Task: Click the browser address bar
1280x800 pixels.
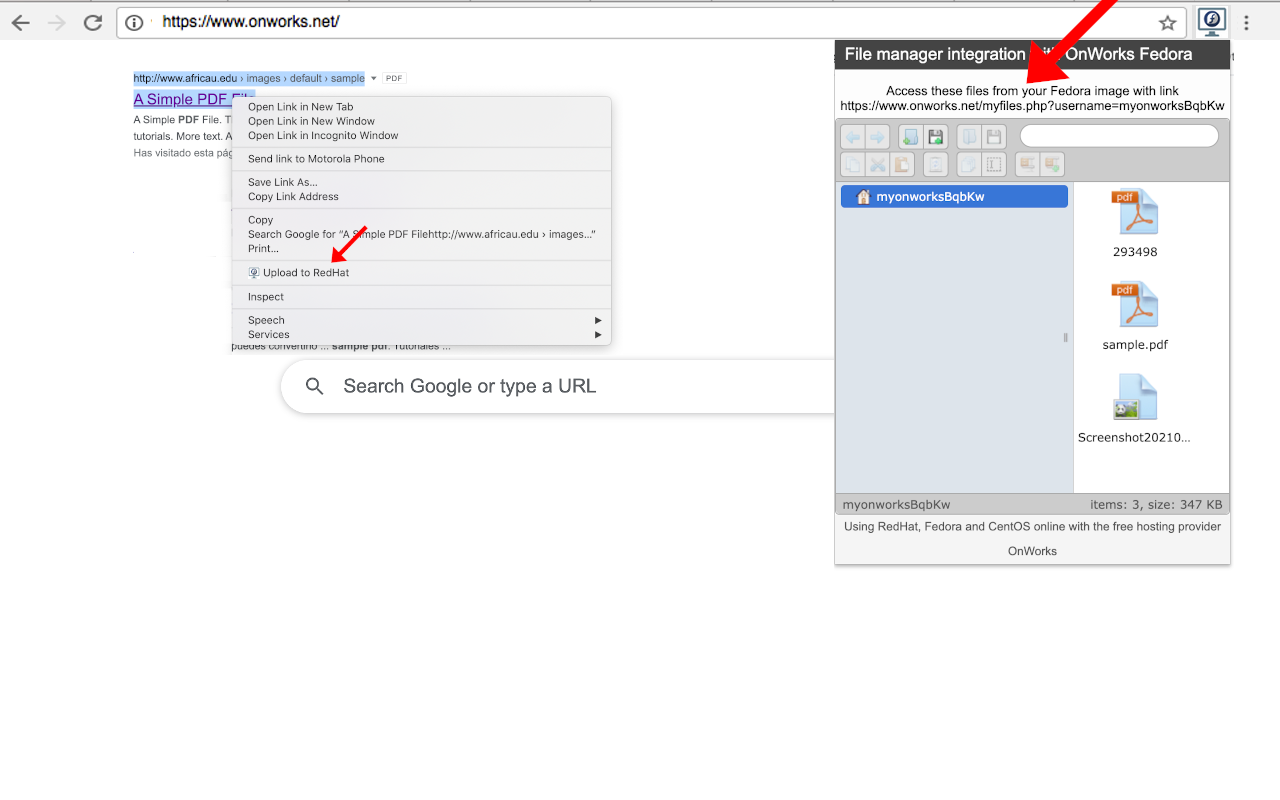Action: point(651,22)
